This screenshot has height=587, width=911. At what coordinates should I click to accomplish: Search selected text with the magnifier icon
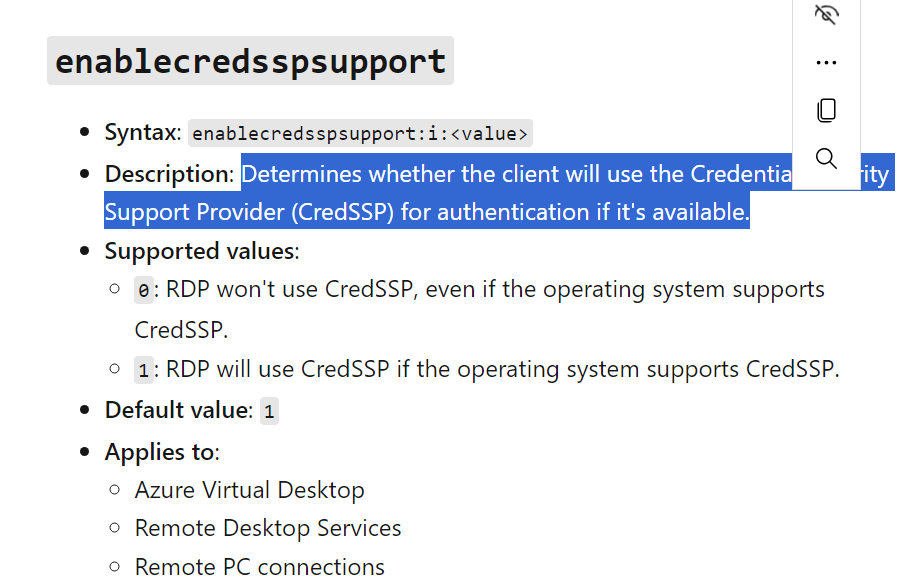[826, 158]
